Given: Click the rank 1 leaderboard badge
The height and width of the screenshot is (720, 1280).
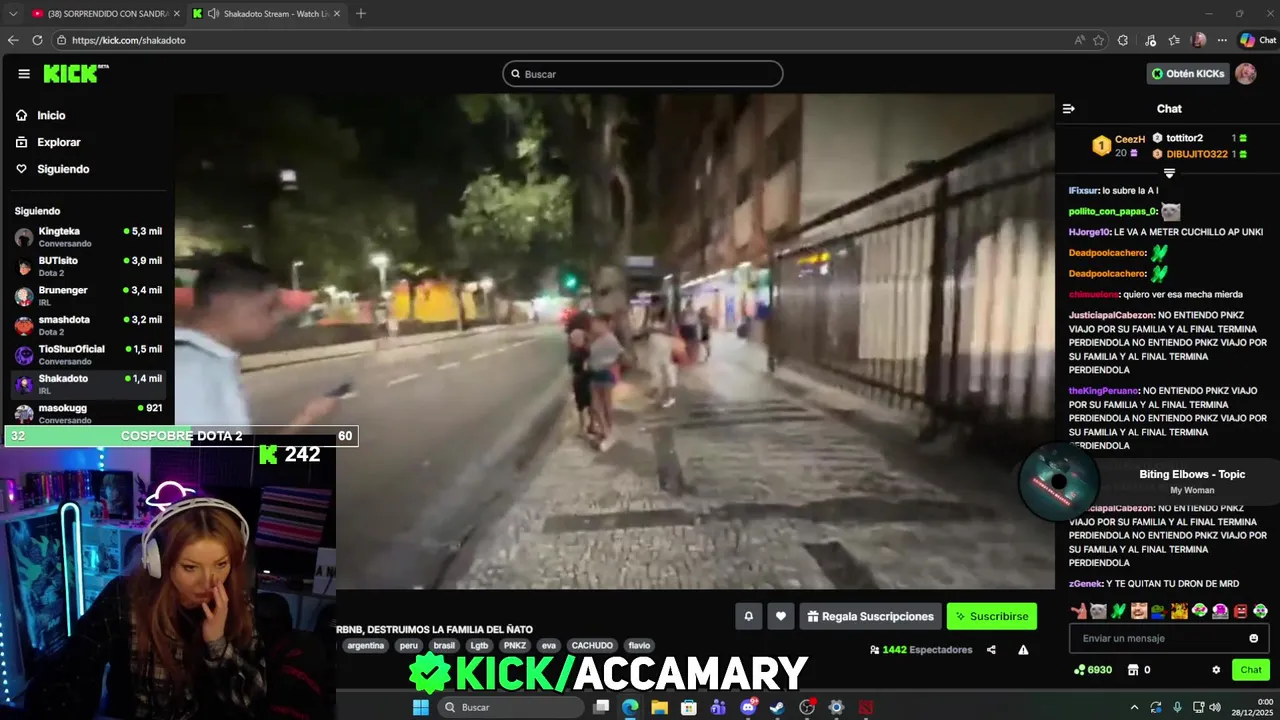Looking at the screenshot, I should 1101,145.
